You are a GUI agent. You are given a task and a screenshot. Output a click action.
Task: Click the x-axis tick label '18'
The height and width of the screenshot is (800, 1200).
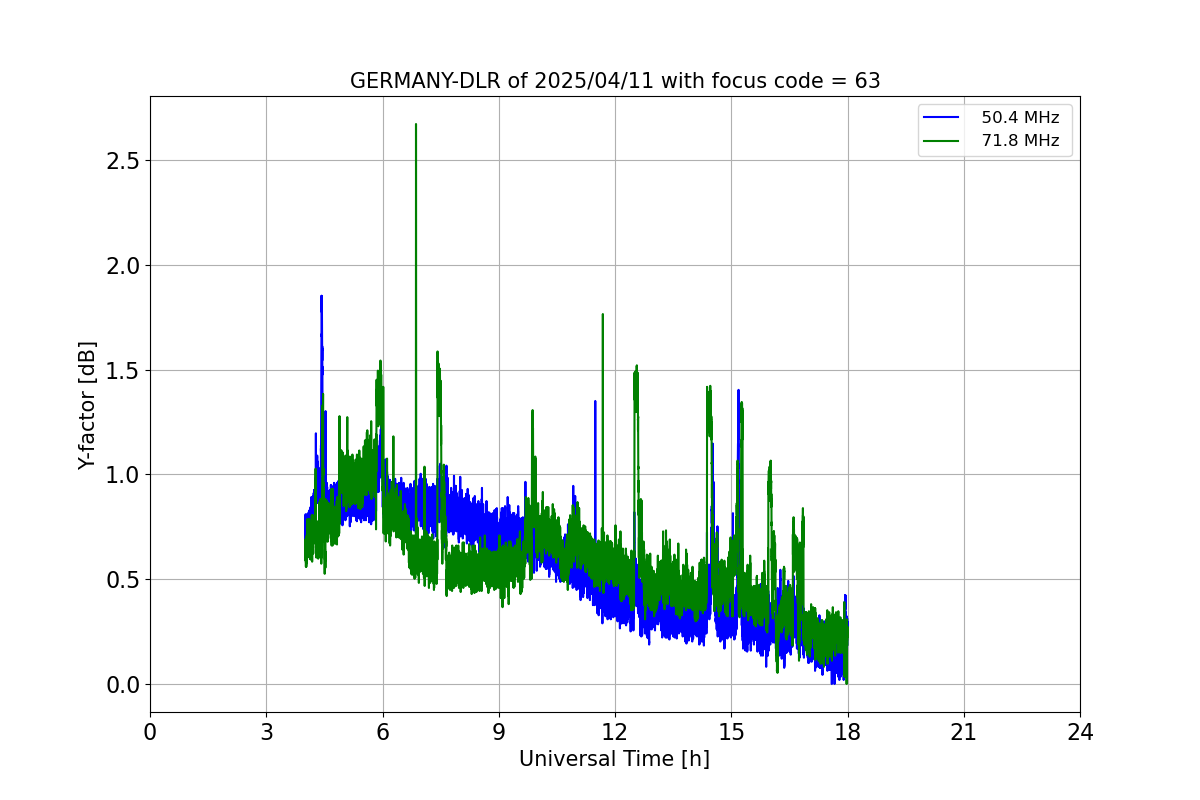click(x=848, y=732)
